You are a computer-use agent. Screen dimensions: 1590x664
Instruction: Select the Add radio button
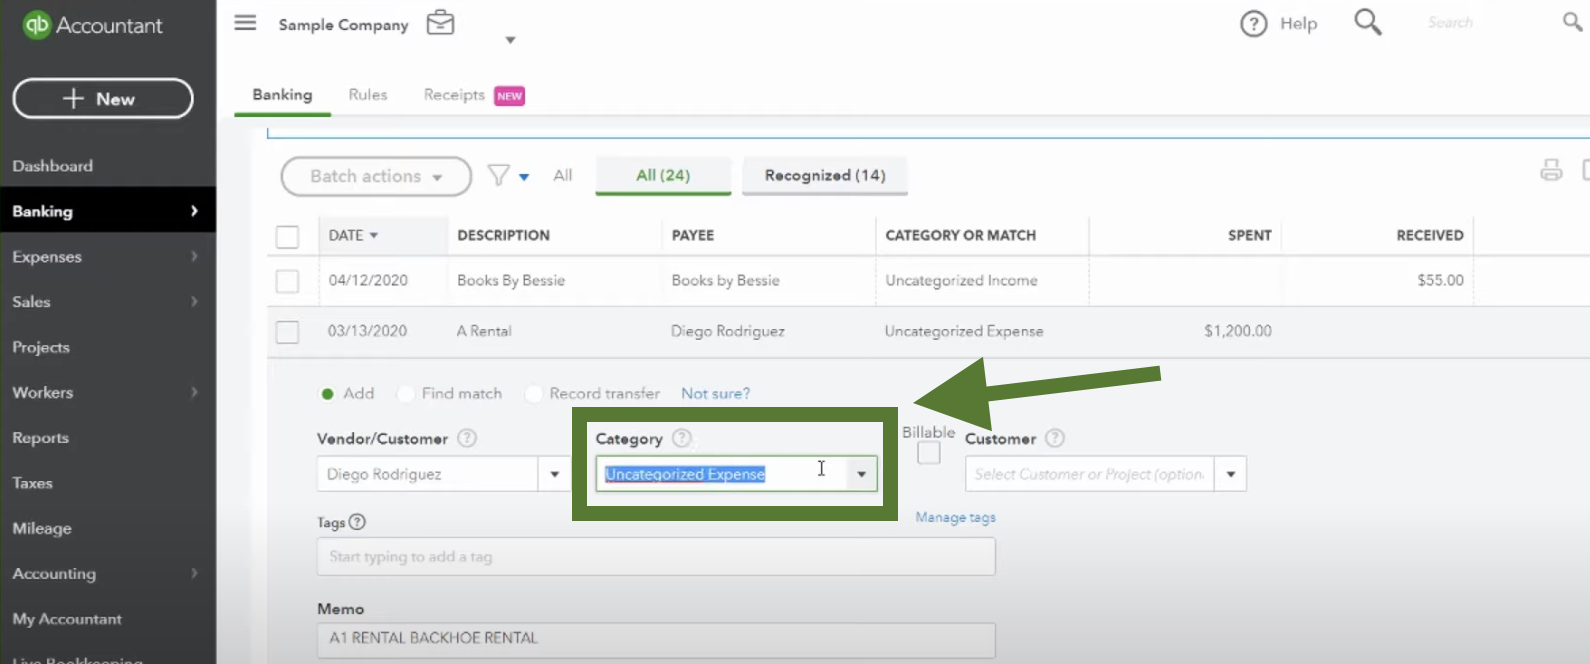[327, 394]
